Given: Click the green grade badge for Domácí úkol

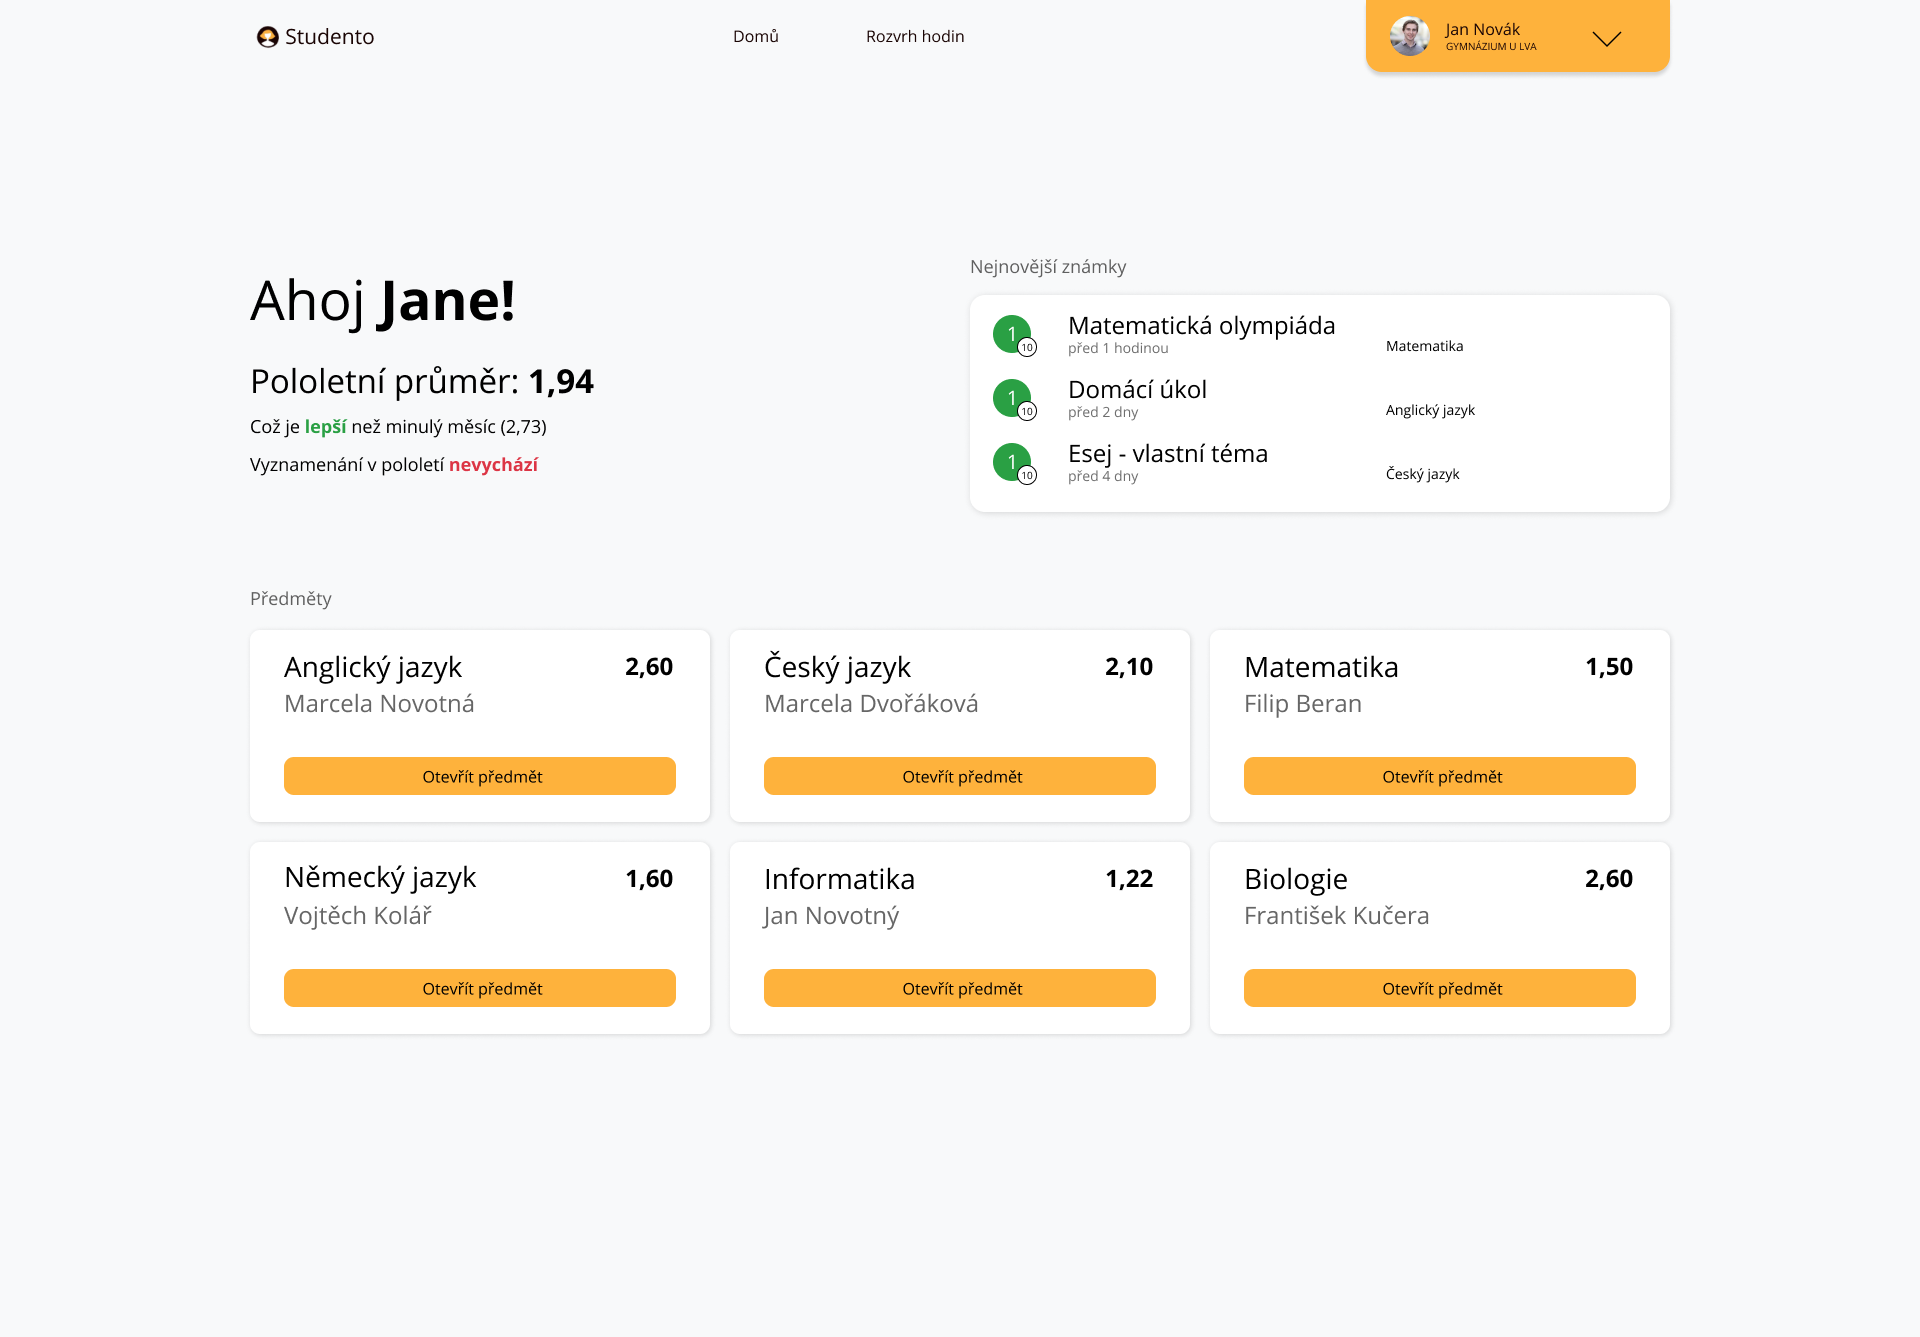Looking at the screenshot, I should pyautogui.click(x=1012, y=398).
